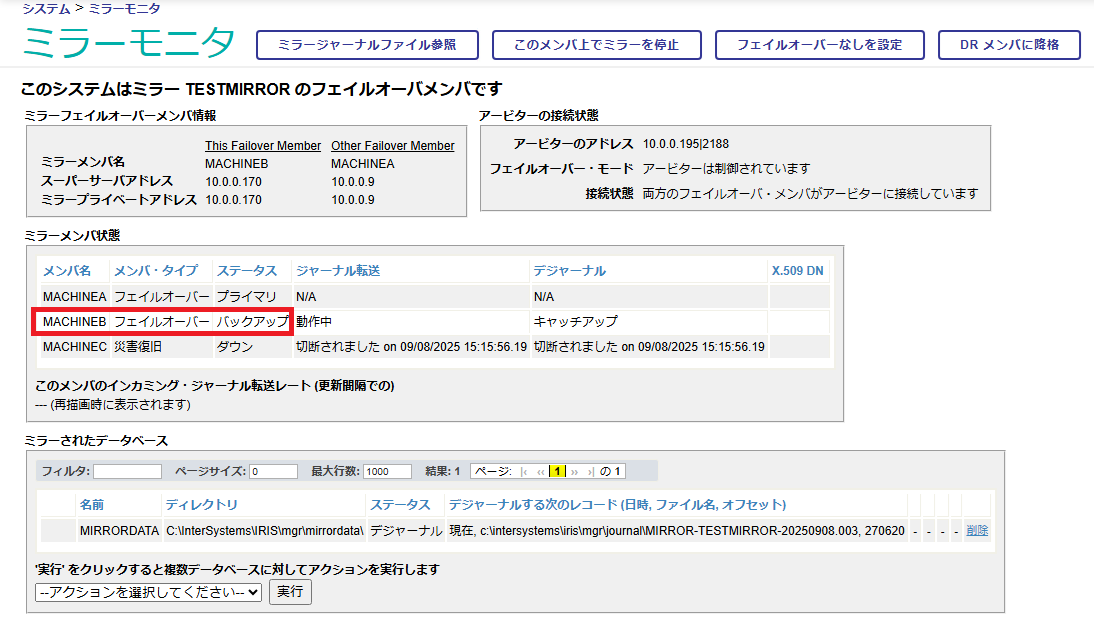Viewport: 1094px width, 628px height.
Task: Click the ディレクトリ column header
Action: pyautogui.click(x=201, y=505)
